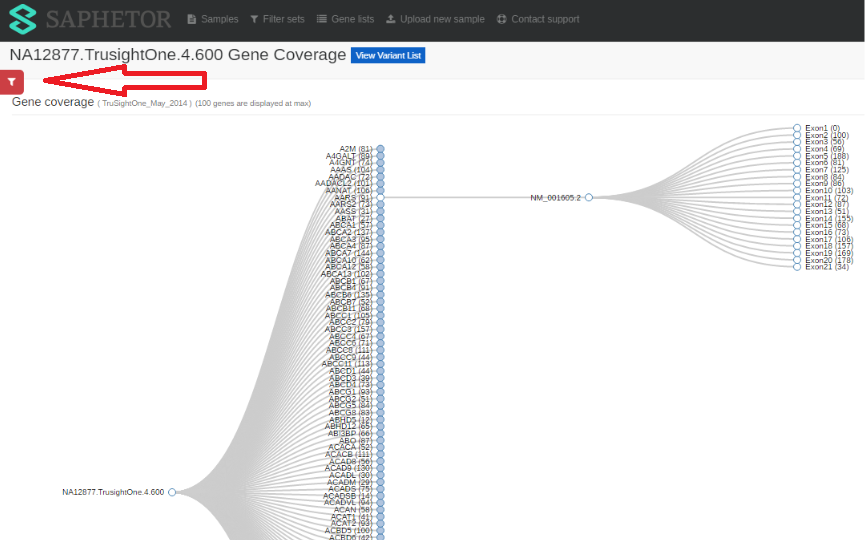Select the Exon7 (125) node
The height and width of the screenshot is (553, 865).
tap(797, 170)
